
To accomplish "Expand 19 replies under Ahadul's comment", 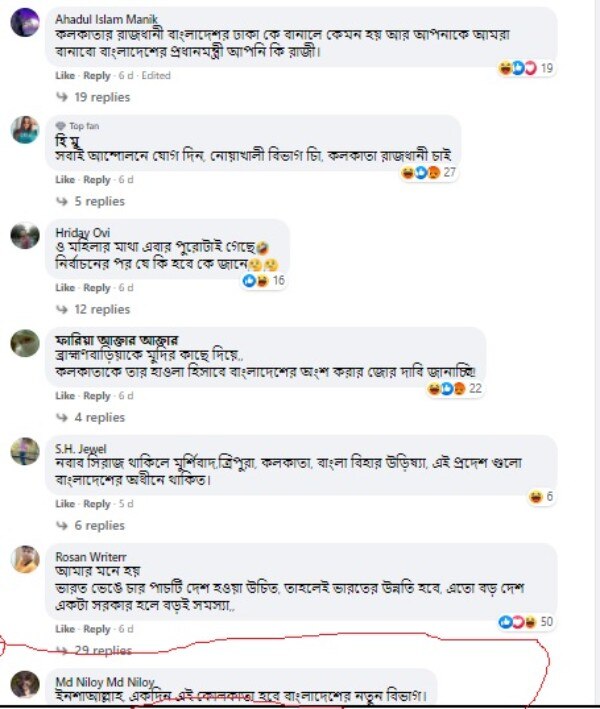I will tap(95, 97).
